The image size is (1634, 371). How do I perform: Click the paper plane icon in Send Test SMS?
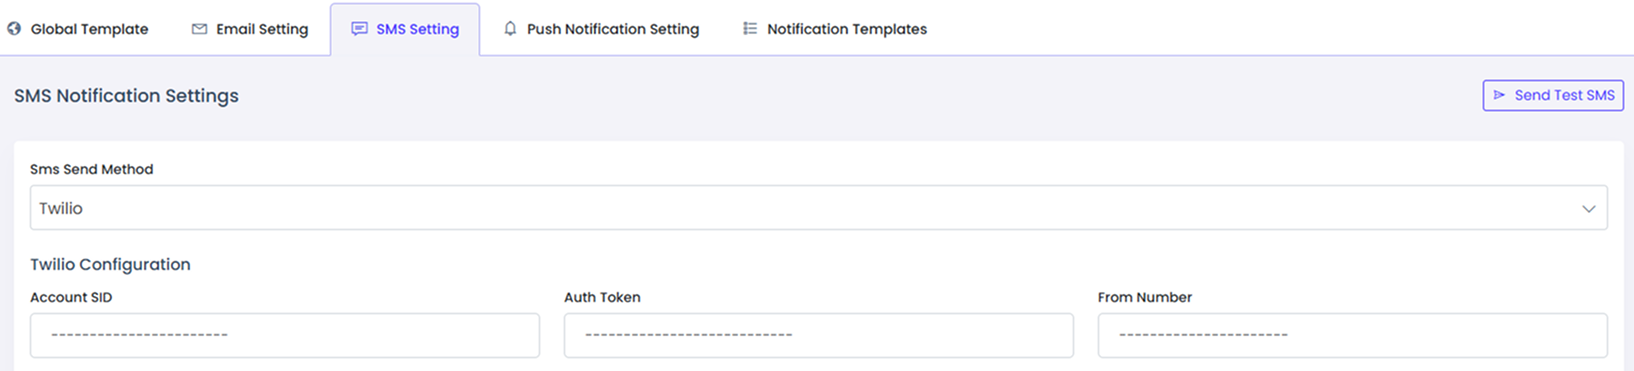[1499, 95]
